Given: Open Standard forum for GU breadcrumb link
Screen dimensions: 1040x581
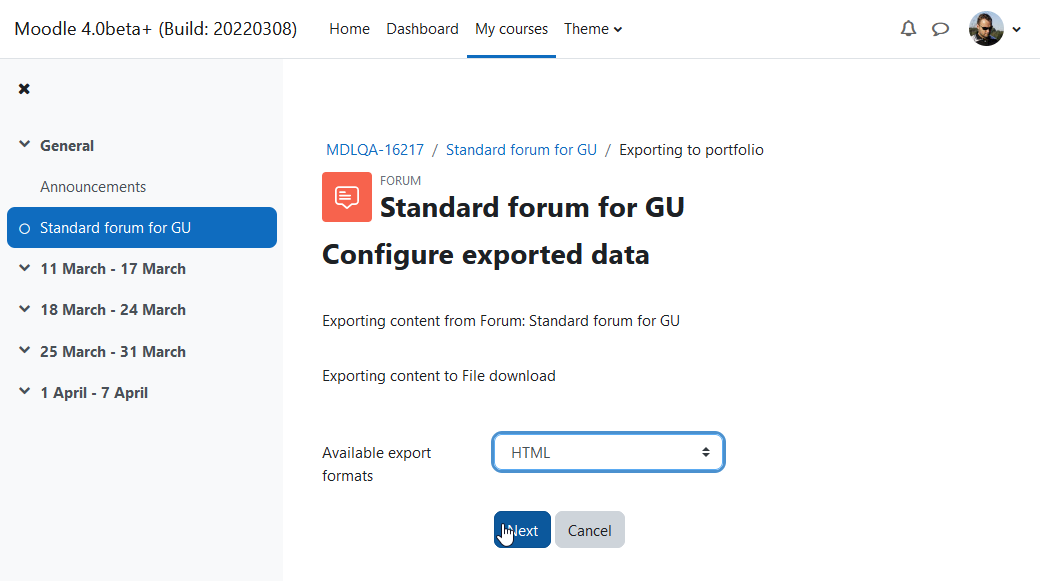Looking at the screenshot, I should coord(521,150).
